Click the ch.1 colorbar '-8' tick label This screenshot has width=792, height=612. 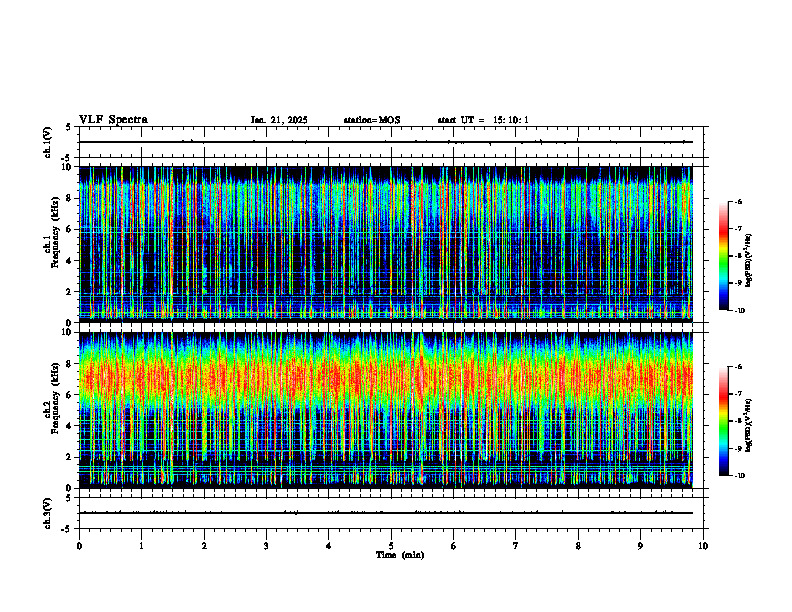tap(738, 256)
